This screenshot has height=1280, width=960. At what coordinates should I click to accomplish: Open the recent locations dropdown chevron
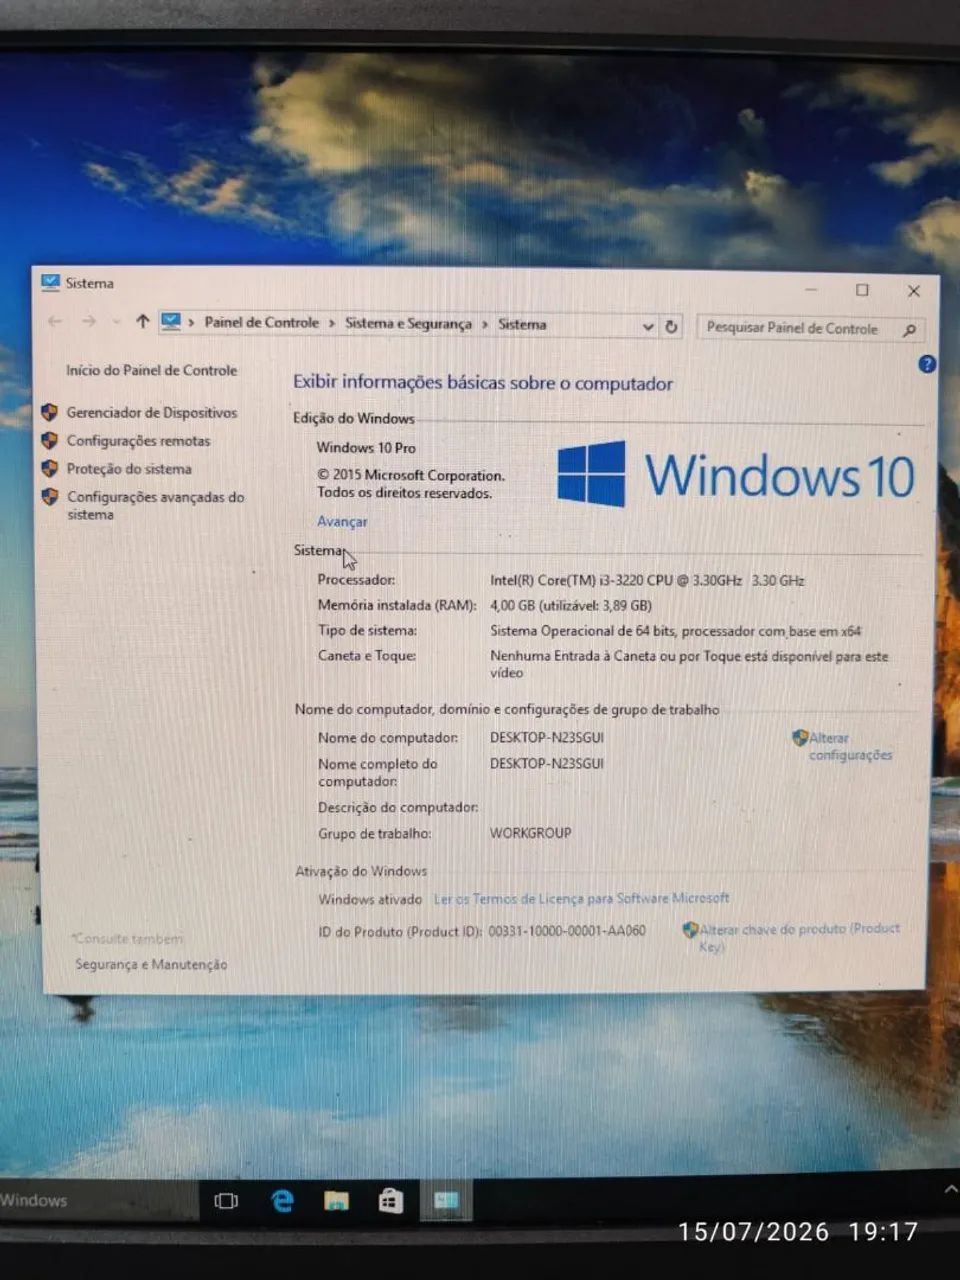(116, 321)
